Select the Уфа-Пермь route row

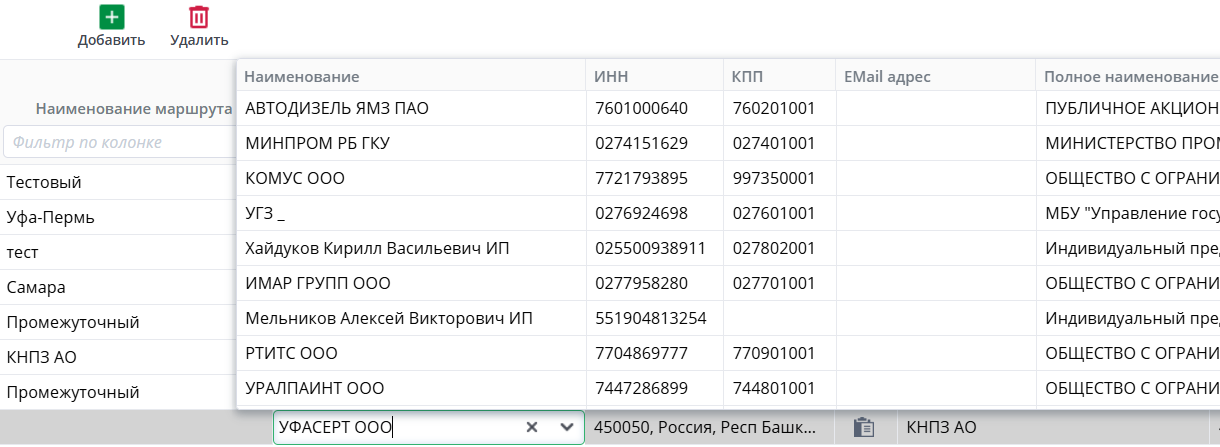tap(118, 217)
